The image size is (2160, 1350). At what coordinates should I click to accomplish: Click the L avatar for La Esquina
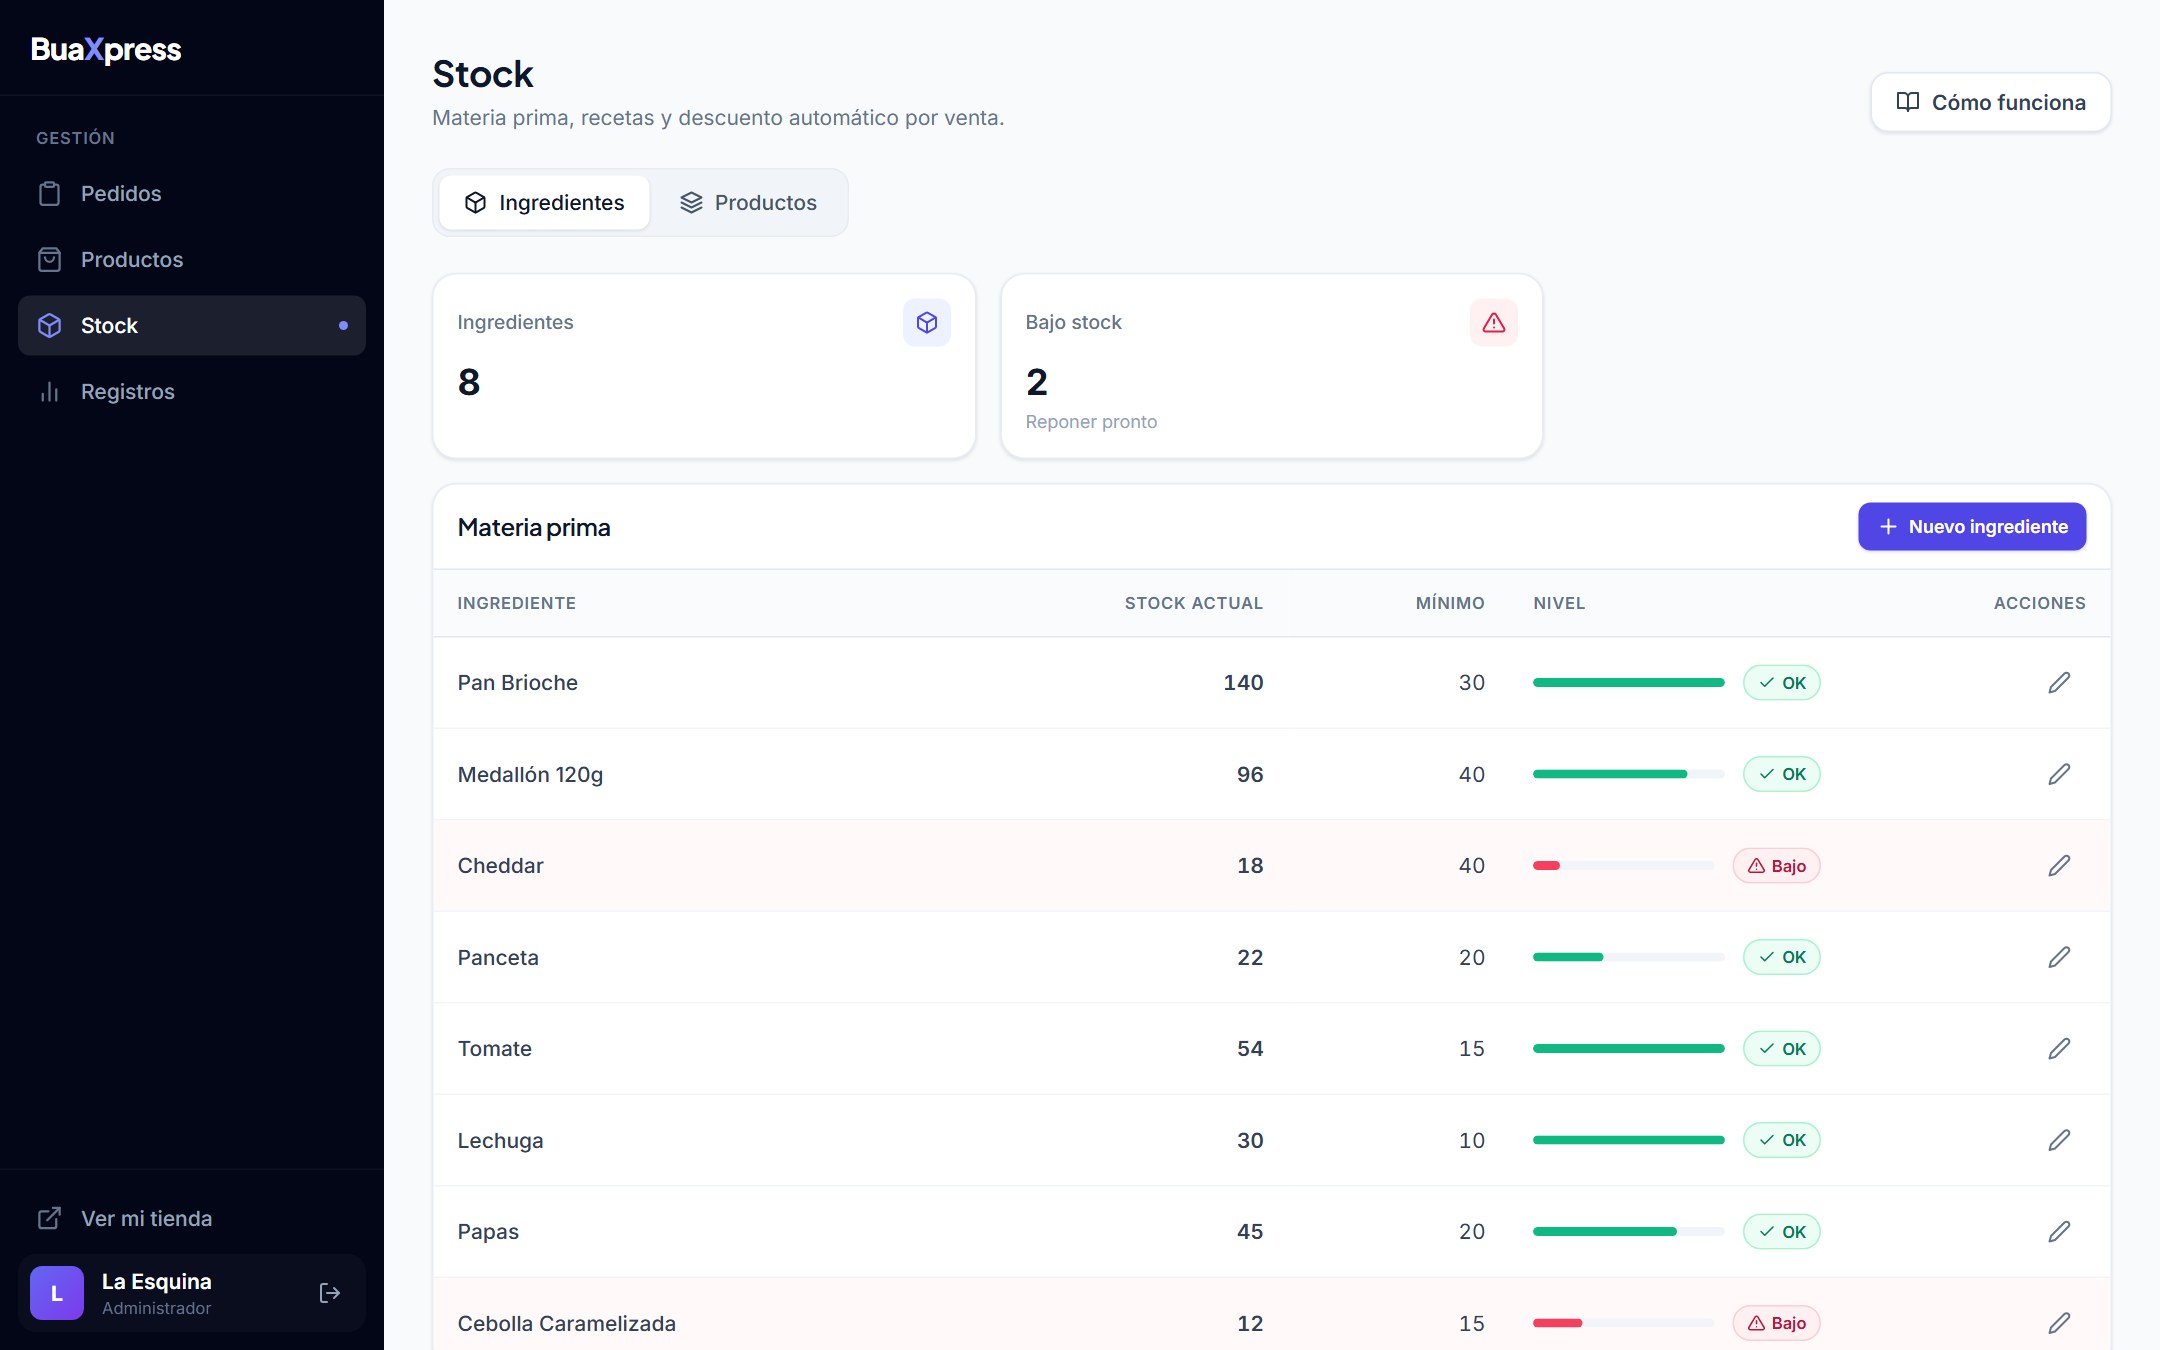click(57, 1293)
